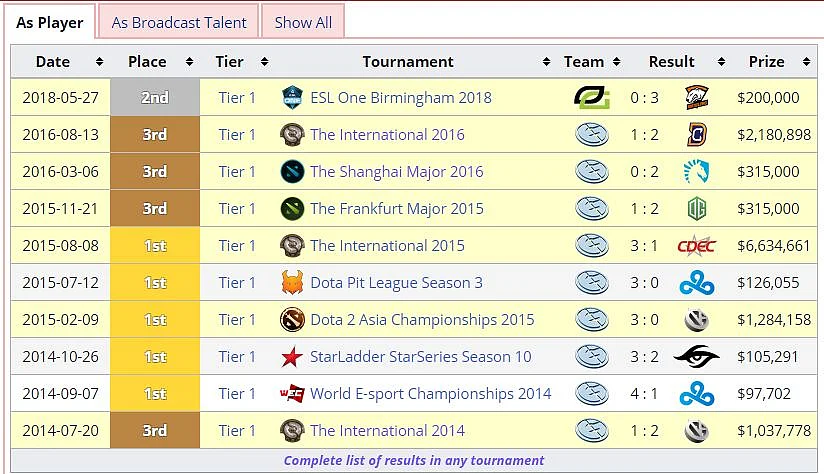Click CDEC logo in International 2015 row
824x474 pixels.
(x=697, y=246)
